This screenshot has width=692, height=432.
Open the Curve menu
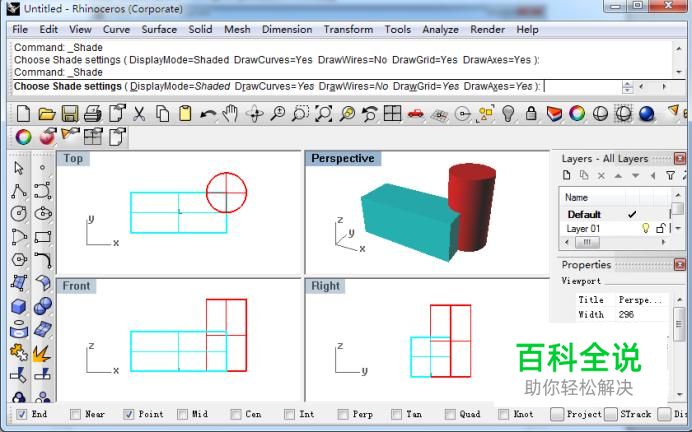tap(116, 29)
